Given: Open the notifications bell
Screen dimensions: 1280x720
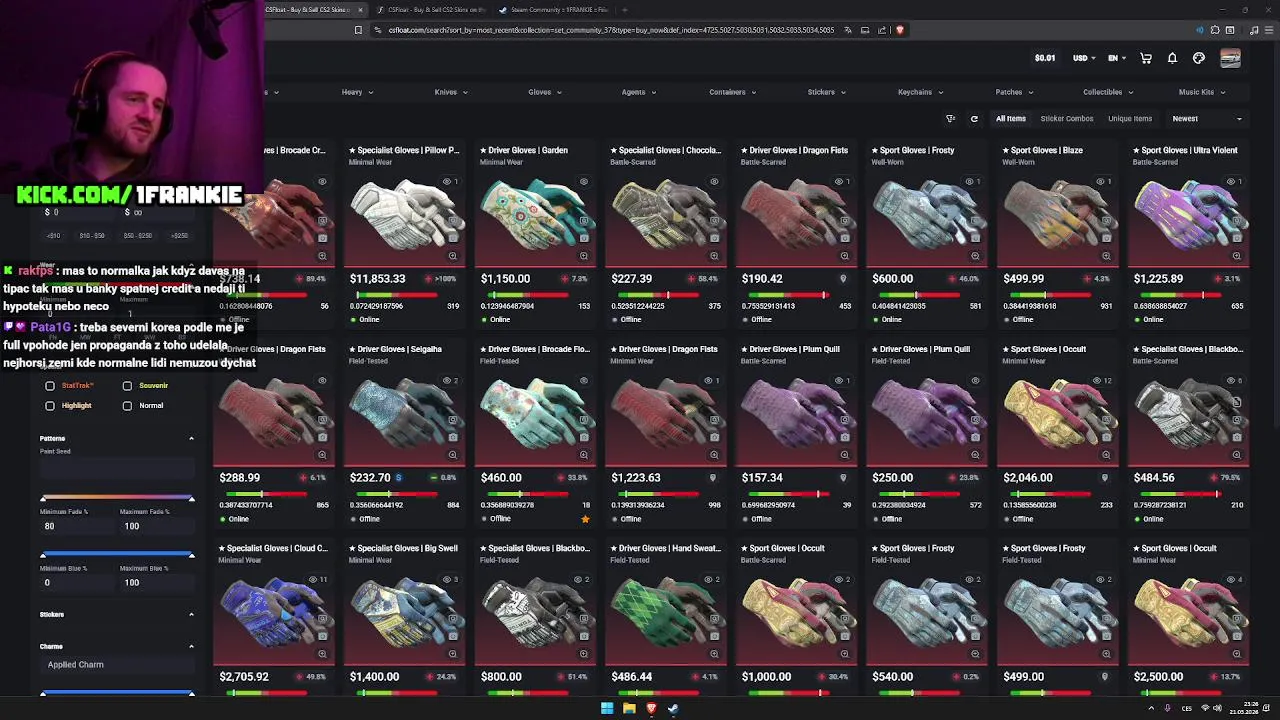Looking at the screenshot, I should tap(1172, 58).
